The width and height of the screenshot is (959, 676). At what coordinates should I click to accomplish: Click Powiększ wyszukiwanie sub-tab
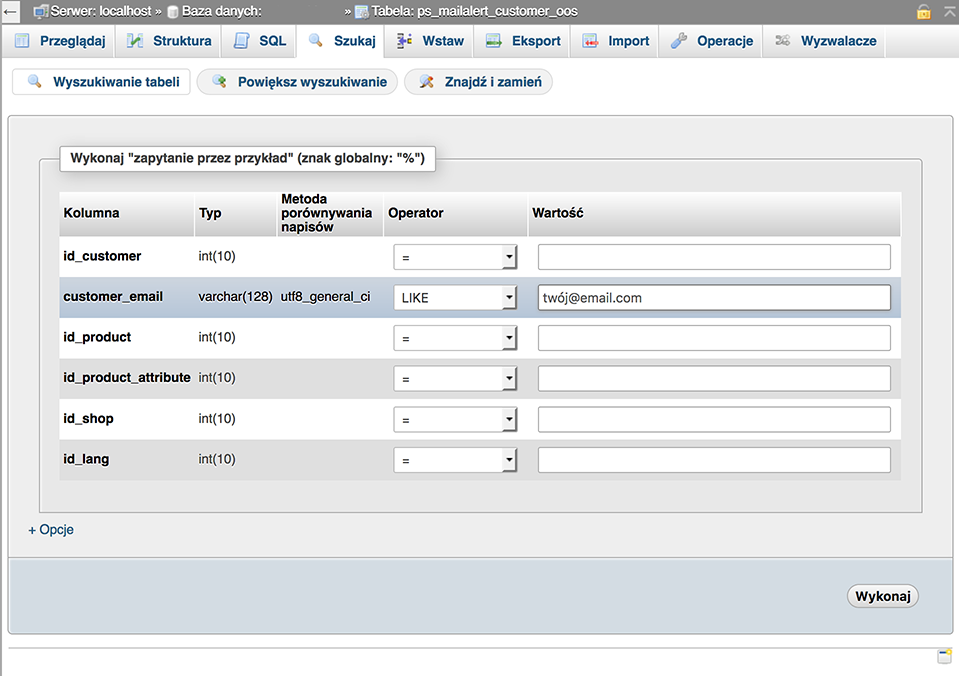pos(297,82)
